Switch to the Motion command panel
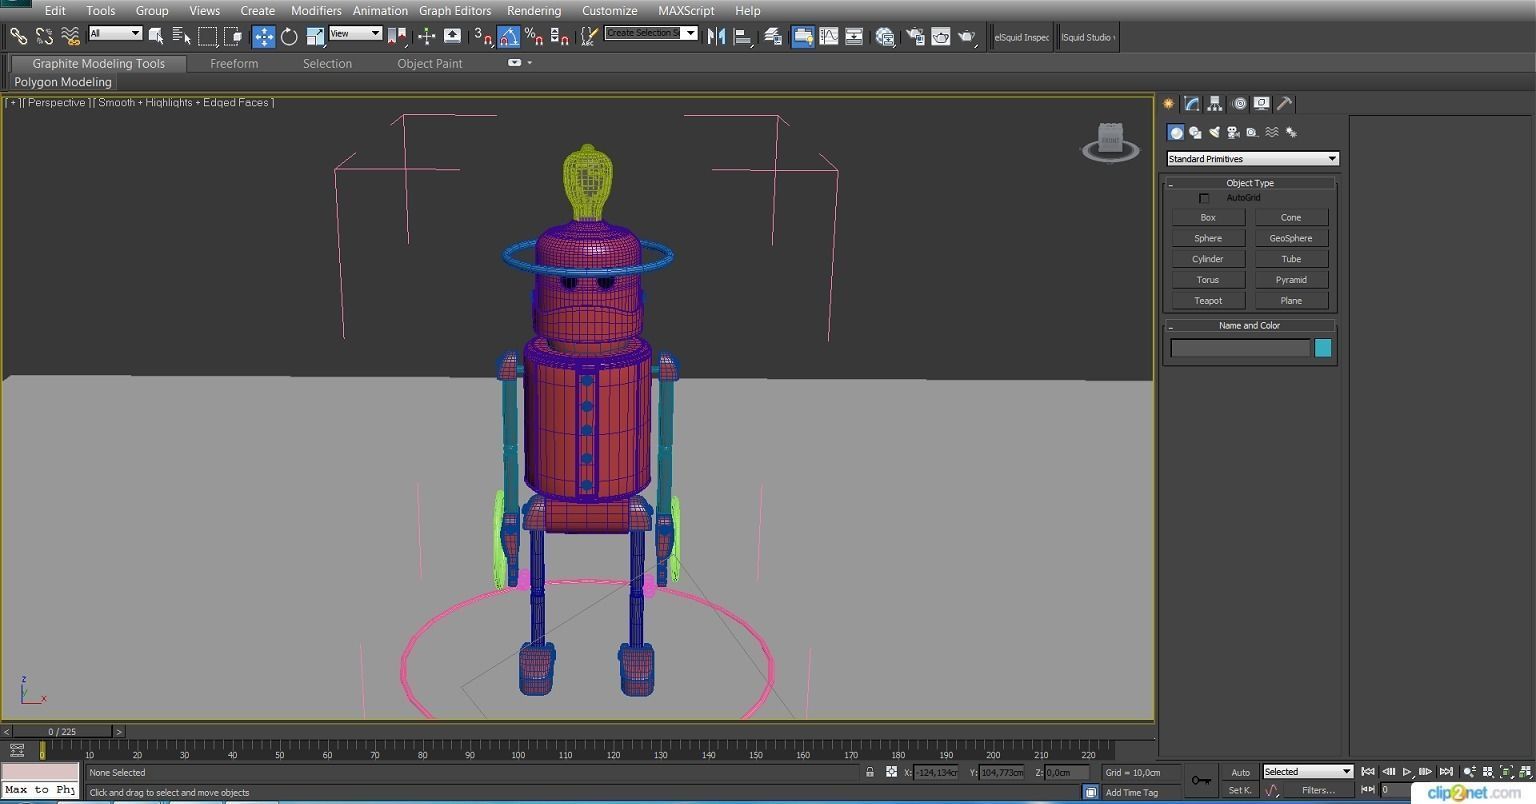Image resolution: width=1536 pixels, height=804 pixels. [x=1239, y=103]
